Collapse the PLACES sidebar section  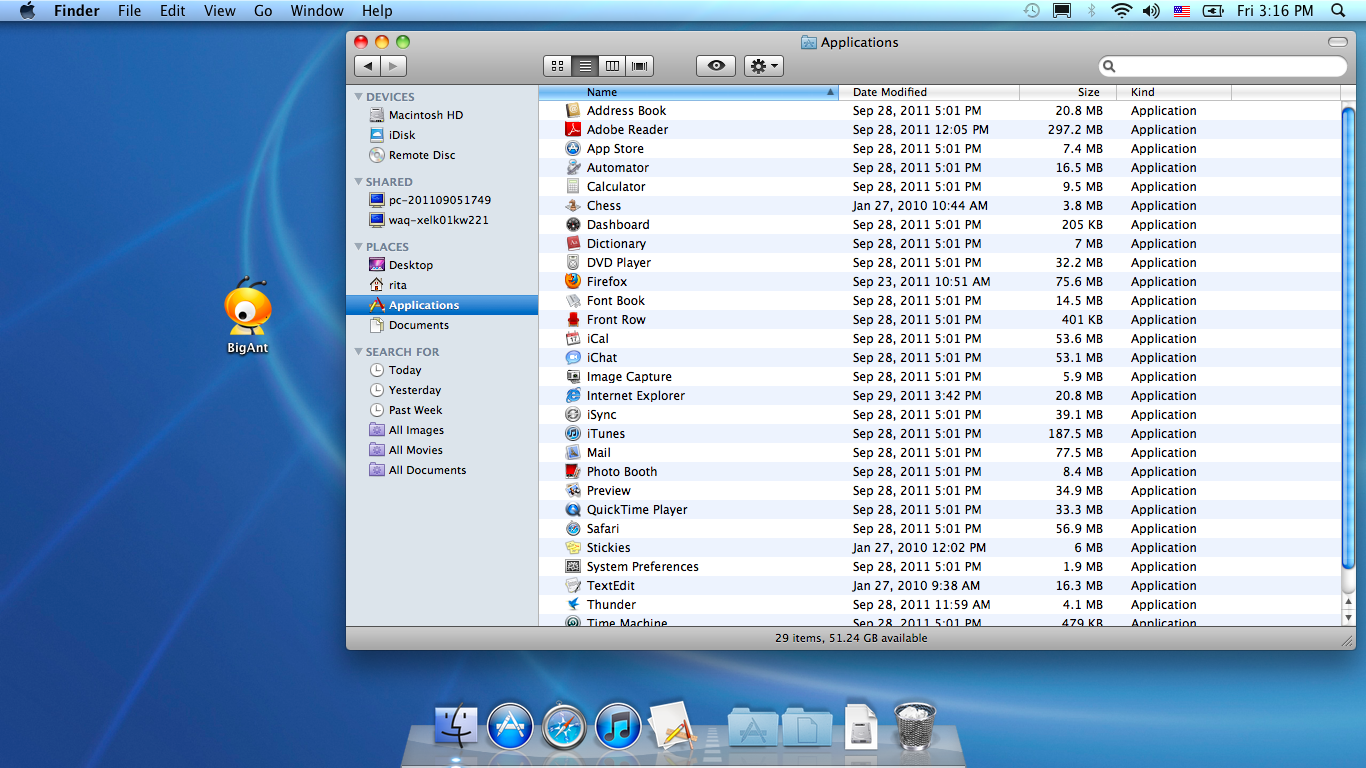tap(359, 247)
